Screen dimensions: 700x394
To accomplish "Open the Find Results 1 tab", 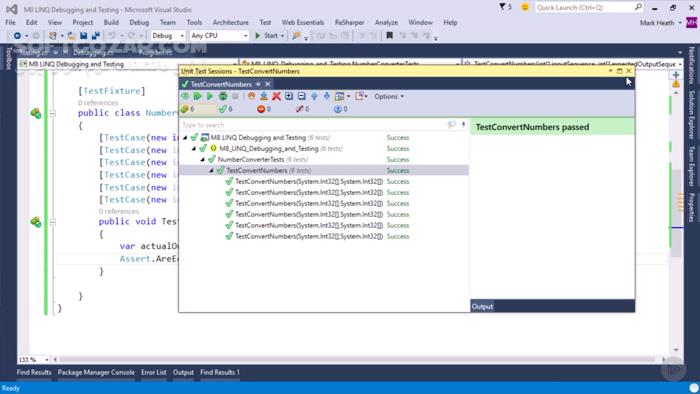I will 220,372.
